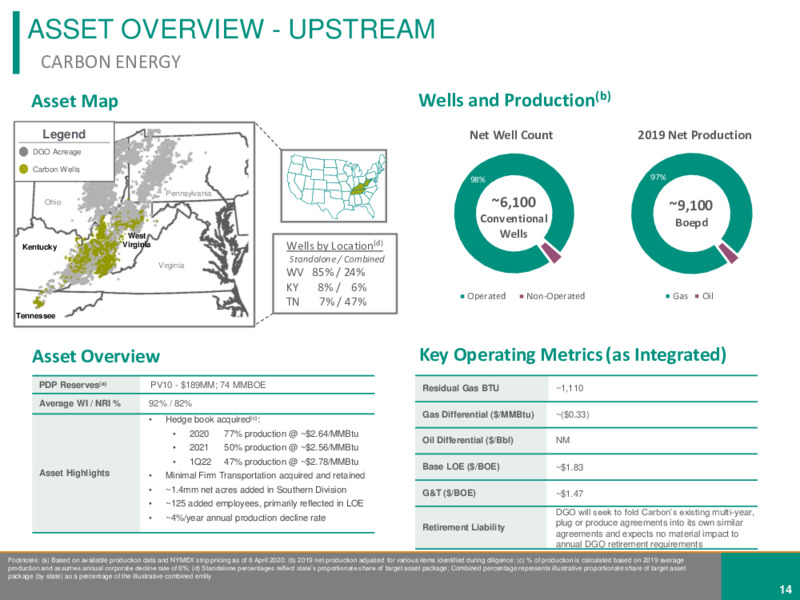The image size is (800, 600).
Task: Click the 'Asset Overview' section heading
Action: tap(96, 356)
